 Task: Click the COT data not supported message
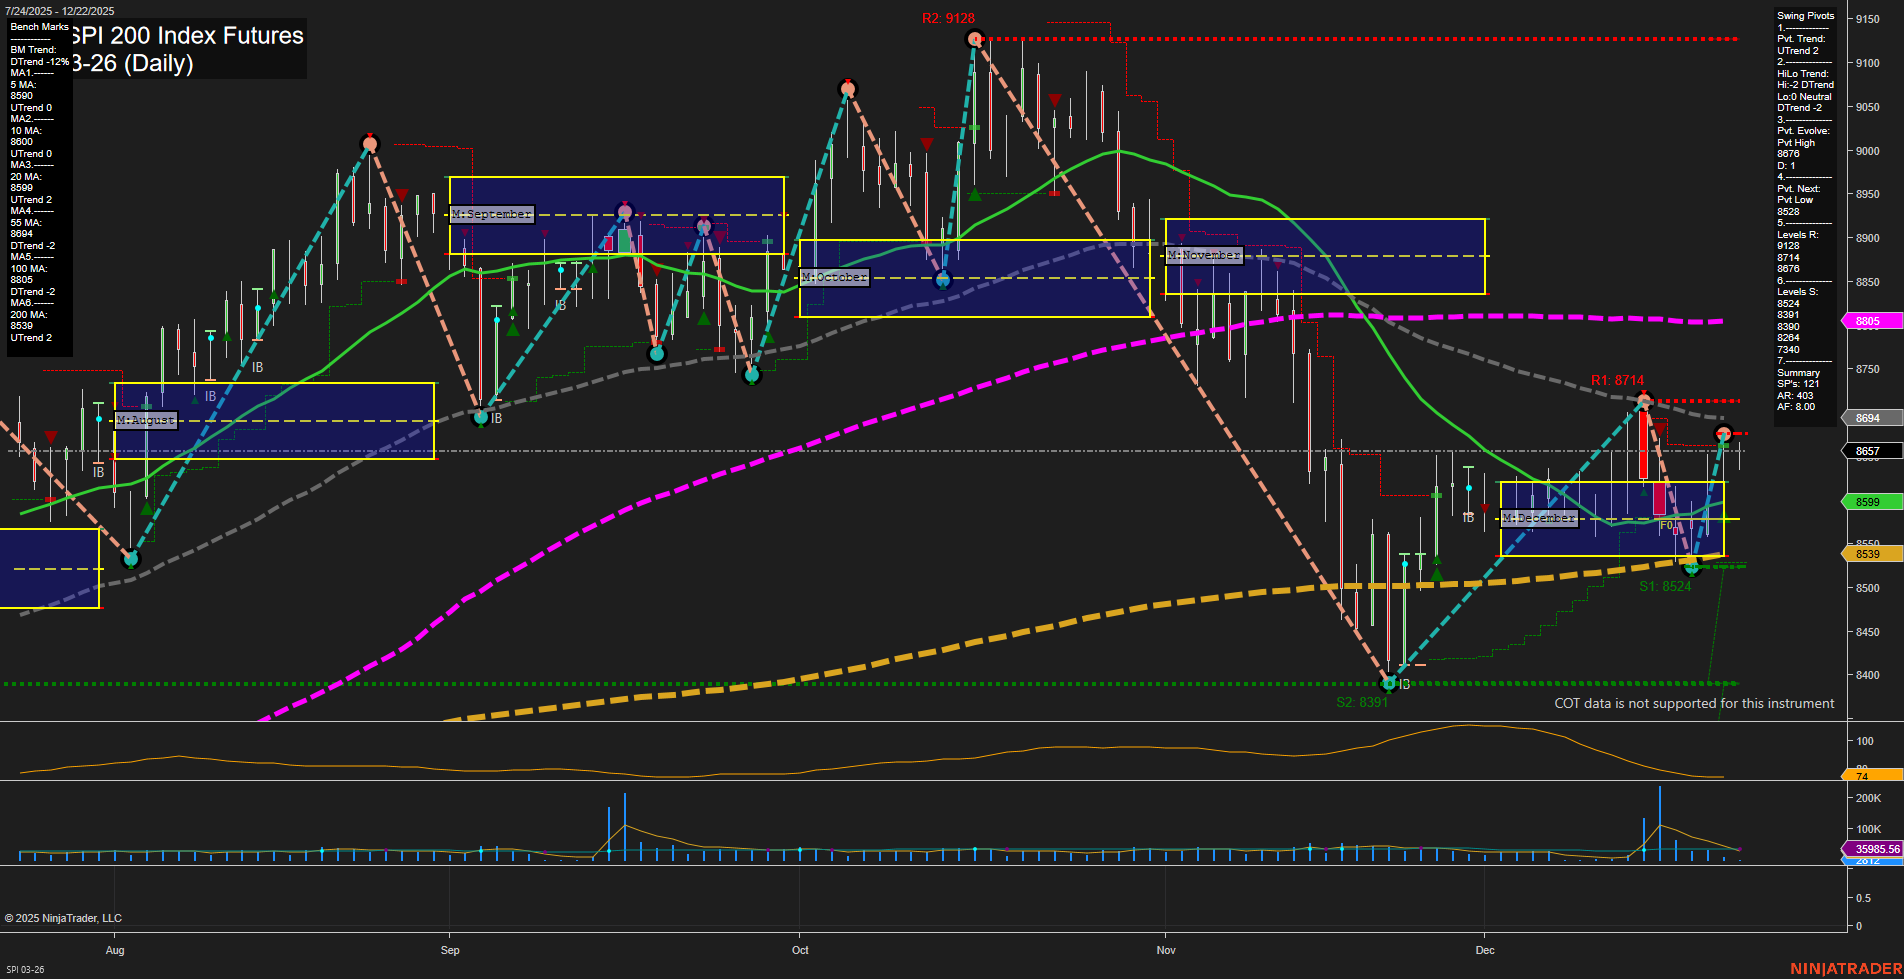tap(1693, 703)
